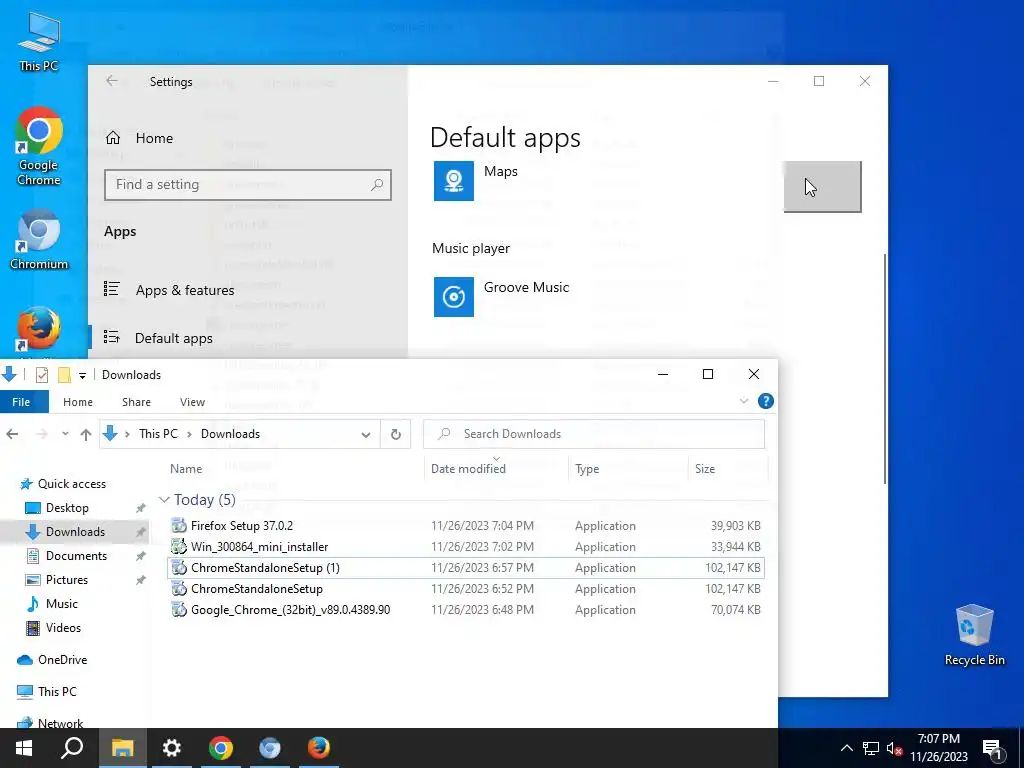Image resolution: width=1024 pixels, height=768 pixels.
Task: Click Properties quick access toolbar icon
Action: tap(42, 375)
